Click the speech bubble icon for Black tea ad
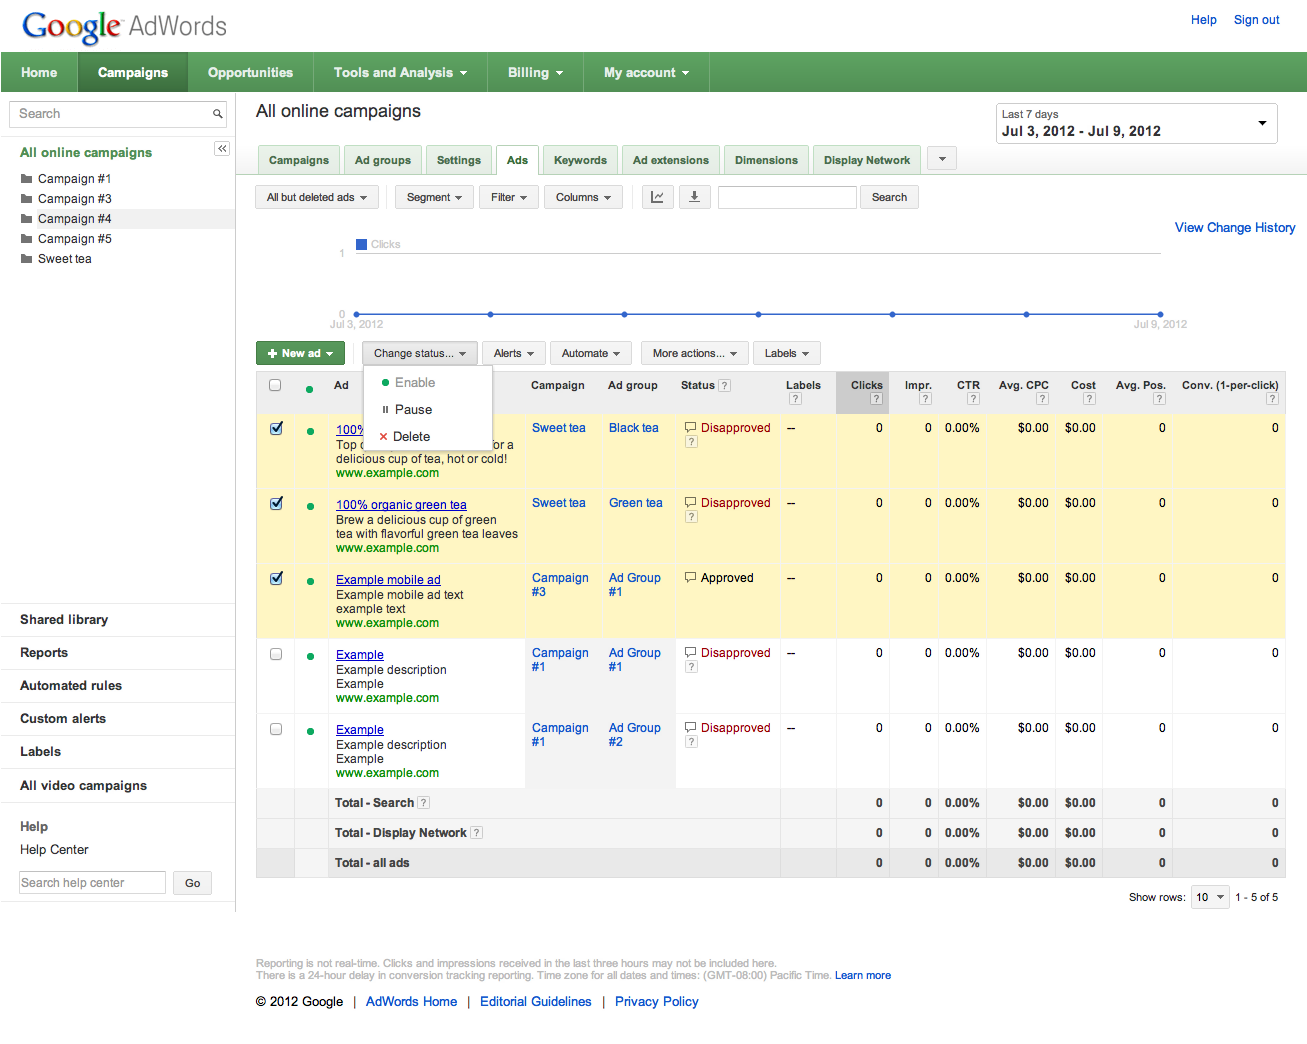The image size is (1307, 1044). click(x=690, y=427)
